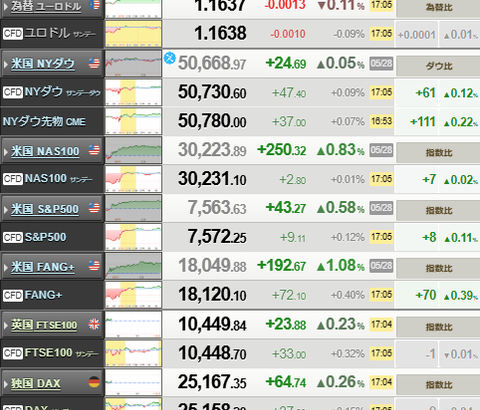Expand the 独国 DAX row arrow
The image size is (480, 410).
[x=6, y=384]
